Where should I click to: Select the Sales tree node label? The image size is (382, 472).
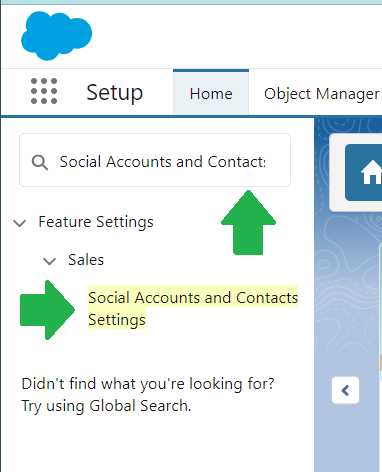(86, 260)
